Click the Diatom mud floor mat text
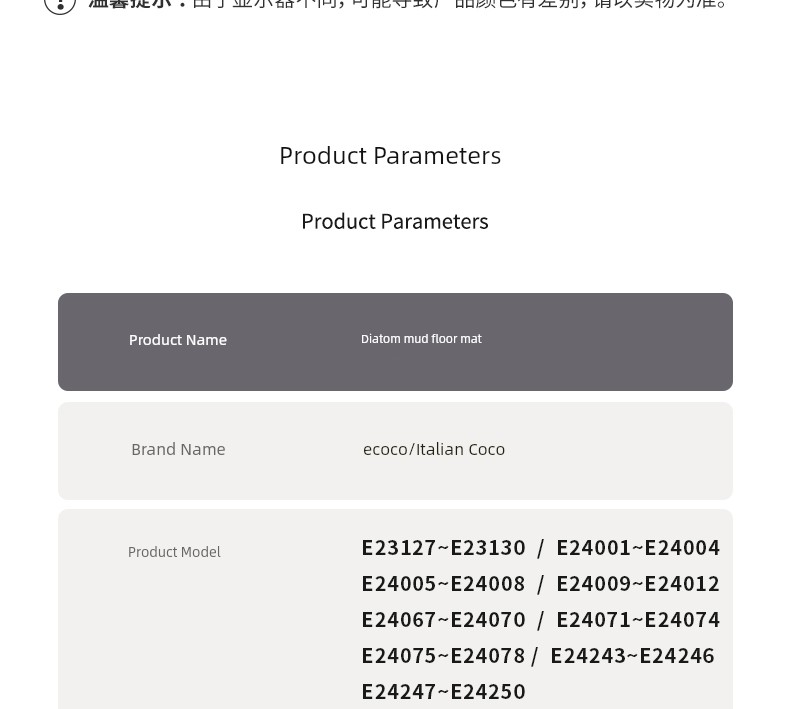The image size is (790, 709). point(421,339)
